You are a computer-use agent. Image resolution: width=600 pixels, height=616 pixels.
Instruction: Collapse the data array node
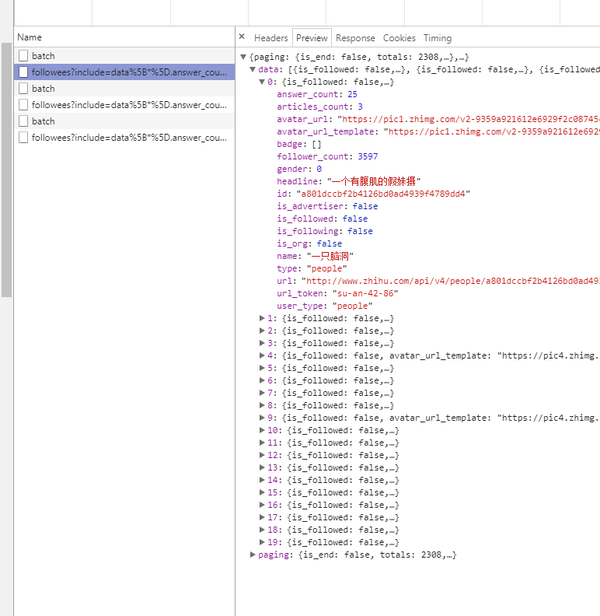point(253,70)
